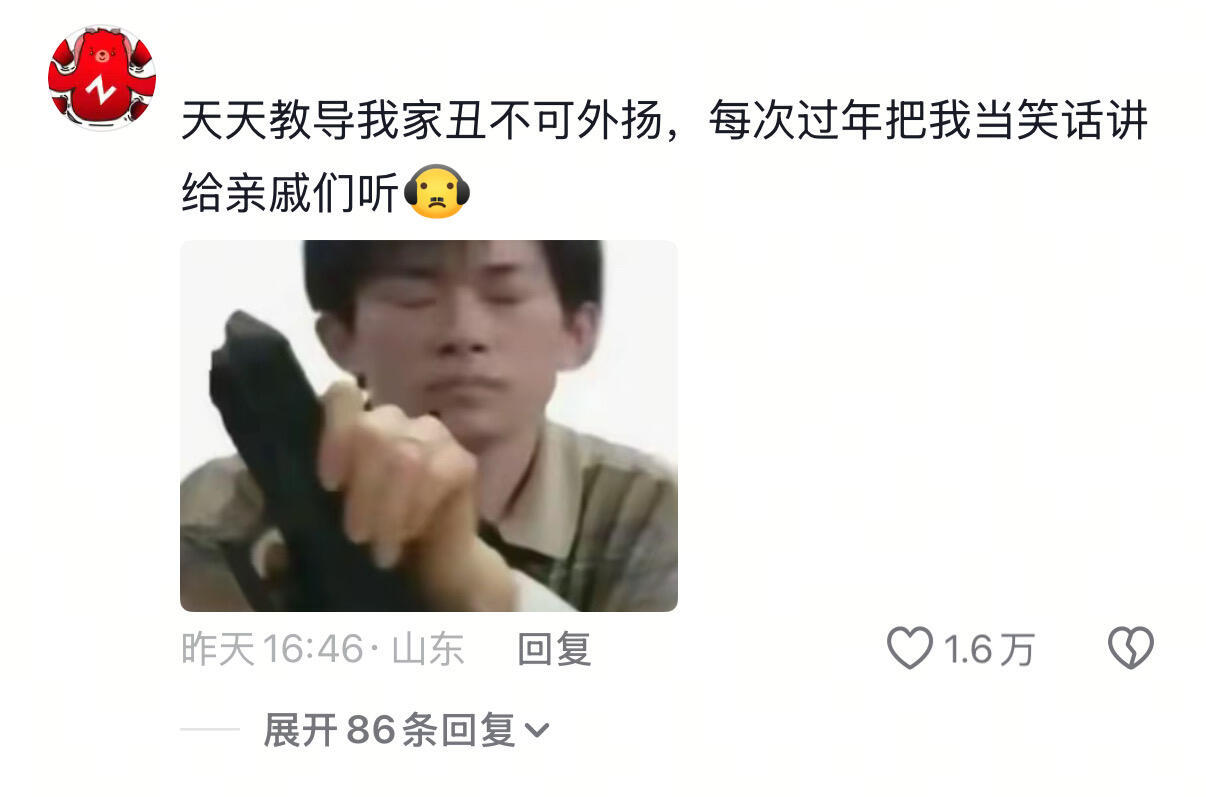The height and width of the screenshot is (797, 1206).
Task: Select the comment line starting 天天教导我
Action: [x=664, y=122]
